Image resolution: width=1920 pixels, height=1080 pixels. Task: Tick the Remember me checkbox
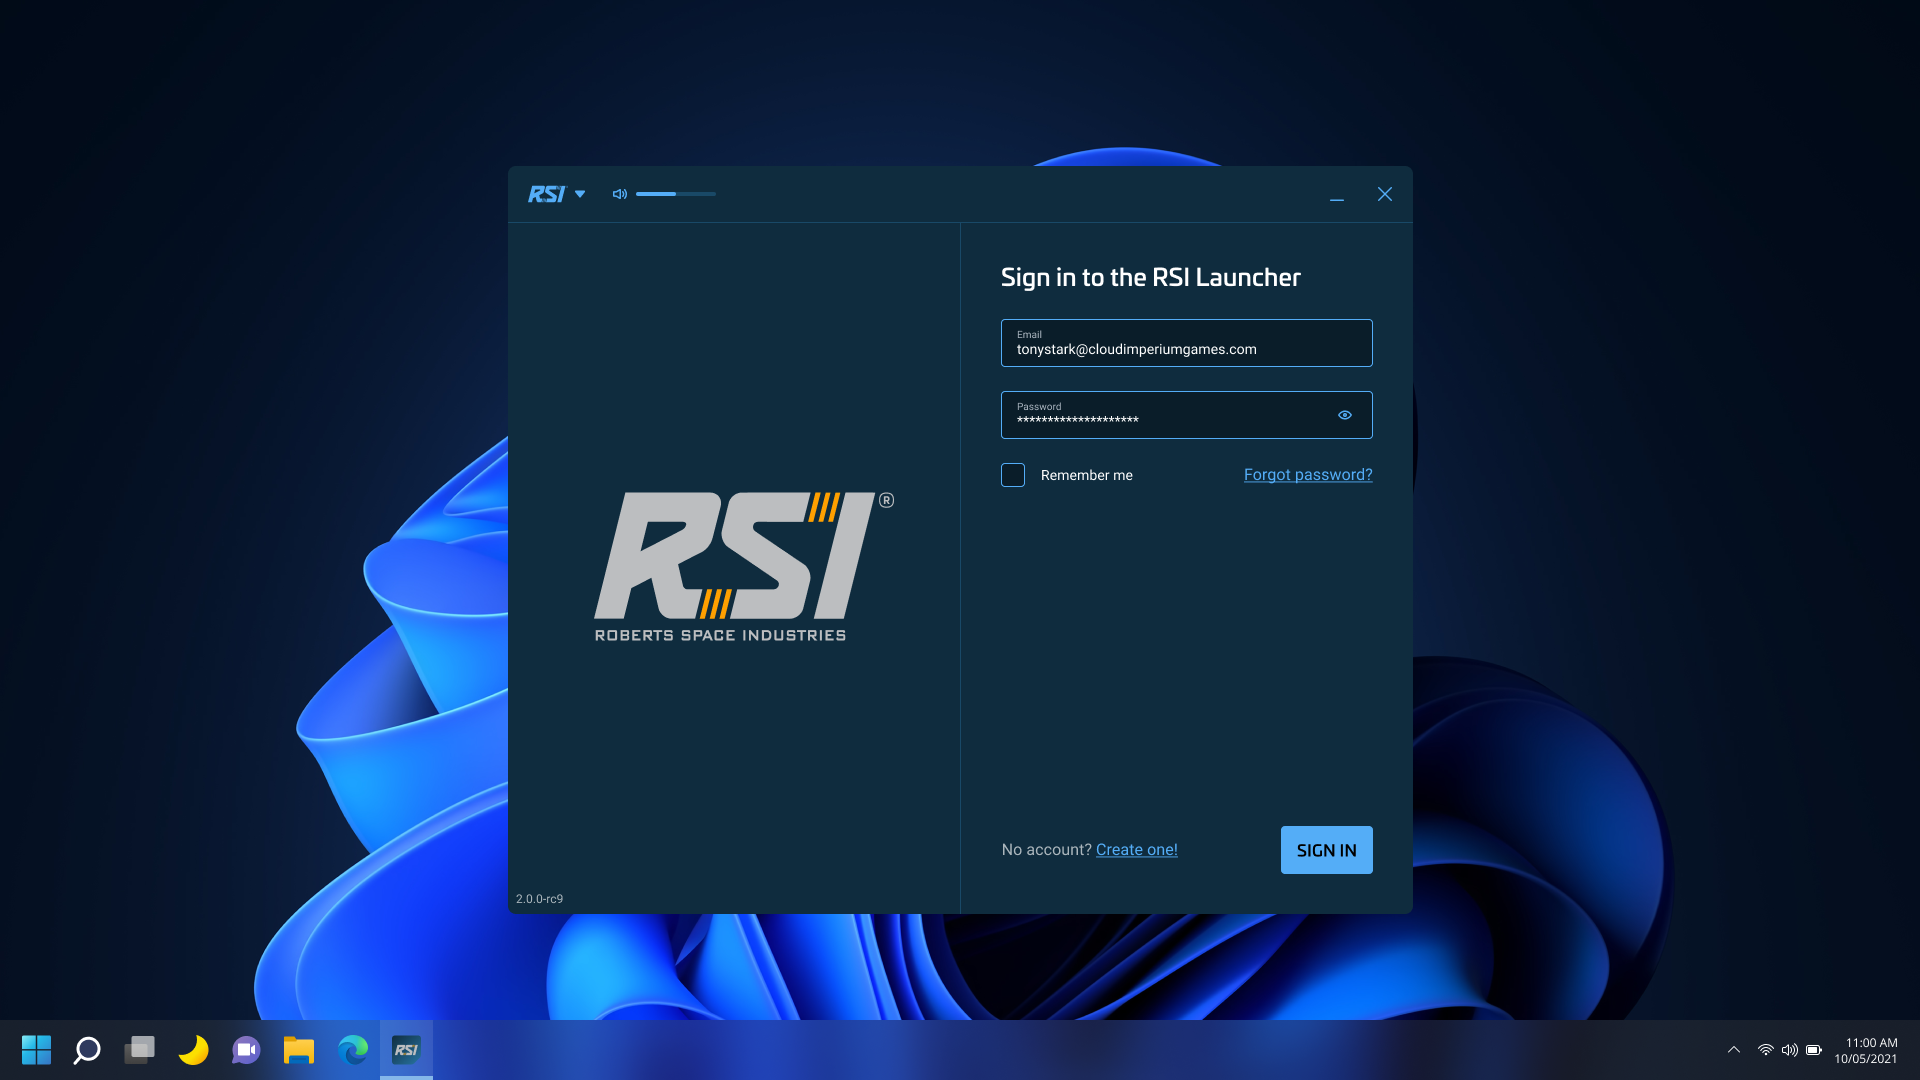tap(1013, 475)
